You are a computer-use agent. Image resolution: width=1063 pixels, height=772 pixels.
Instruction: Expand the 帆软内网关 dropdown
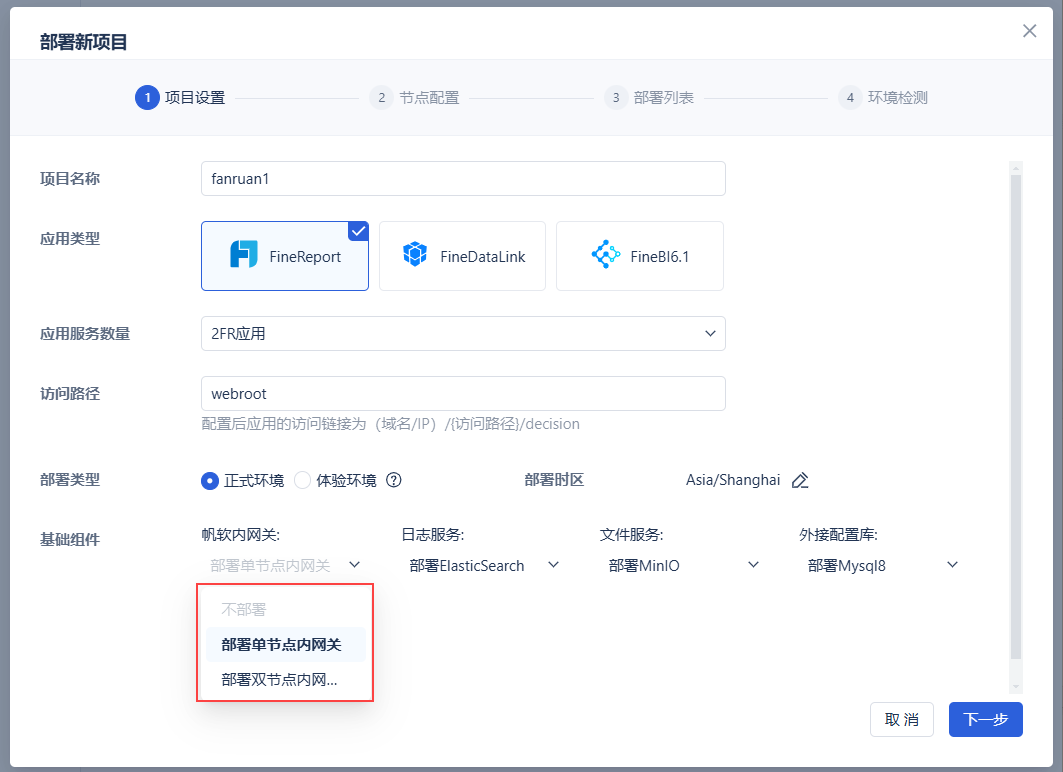point(285,565)
